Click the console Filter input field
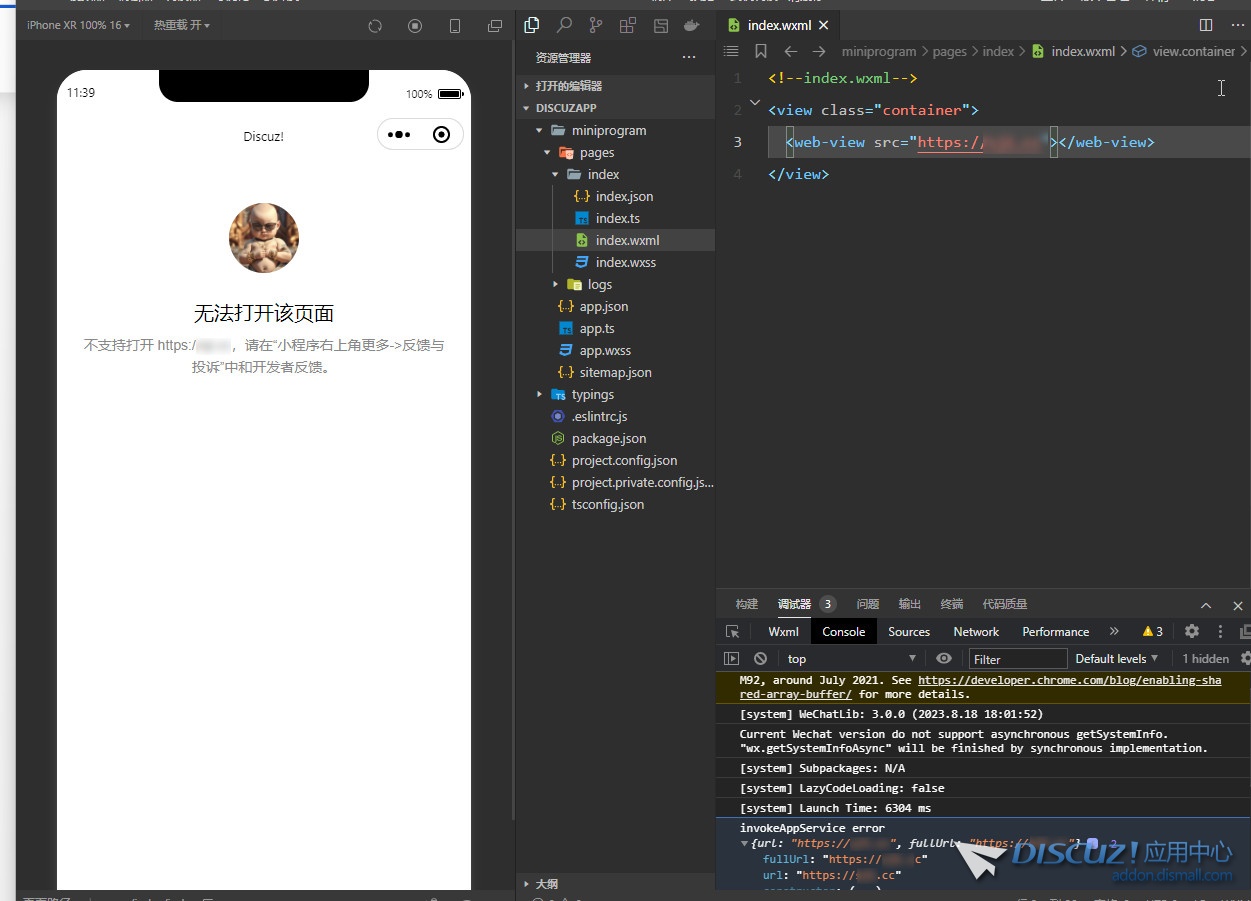Viewport: 1251px width, 901px height. pos(1017,659)
